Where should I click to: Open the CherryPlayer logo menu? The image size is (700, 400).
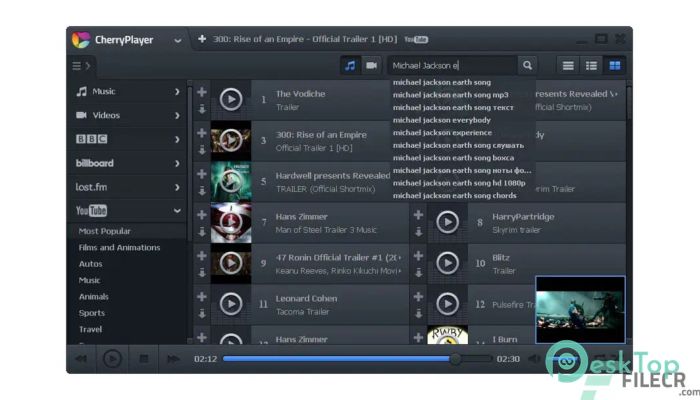[81, 40]
